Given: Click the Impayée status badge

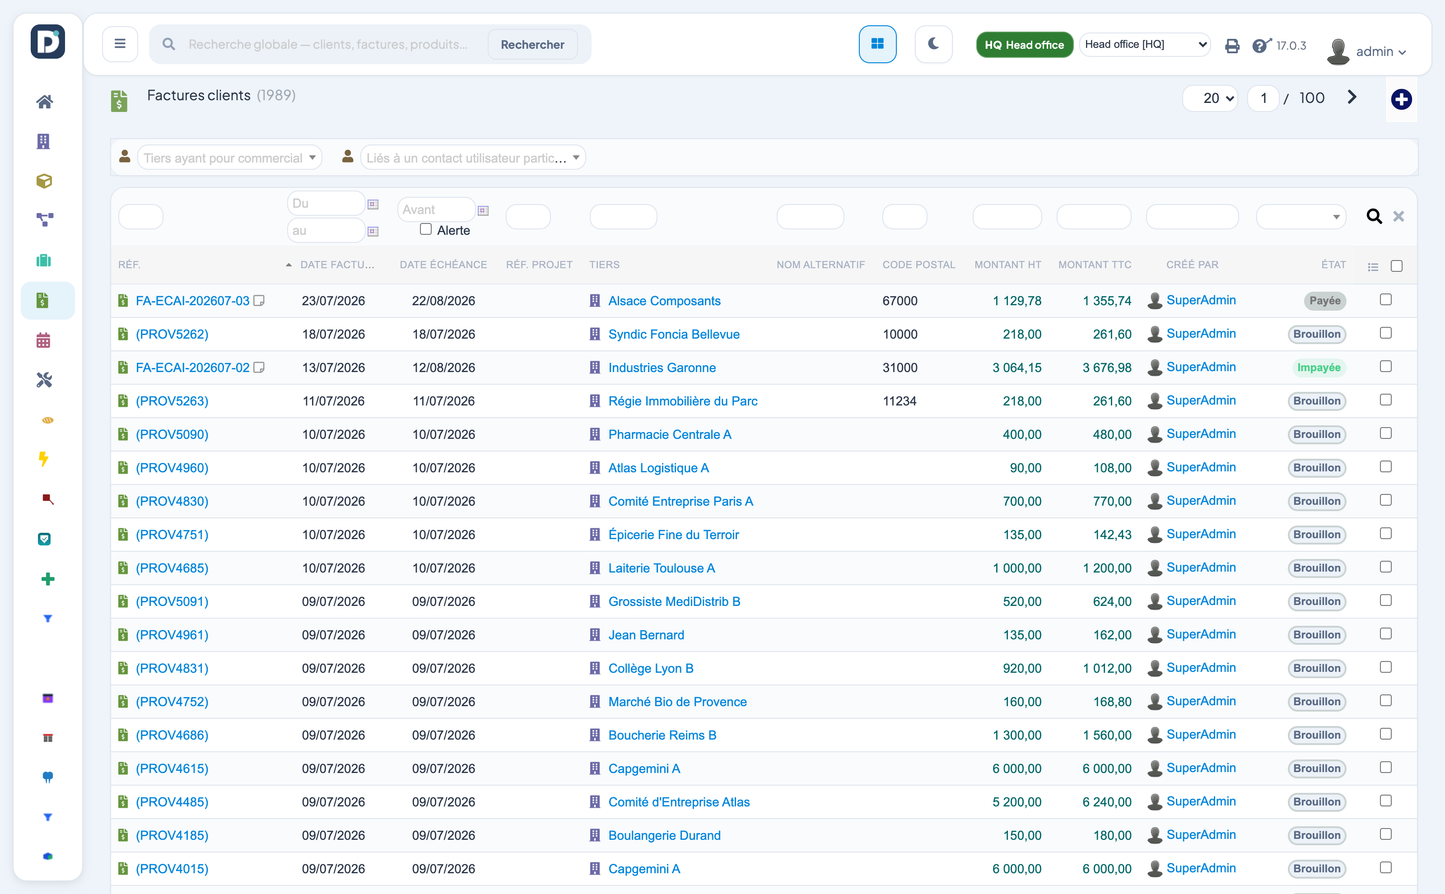Looking at the screenshot, I should (x=1319, y=367).
